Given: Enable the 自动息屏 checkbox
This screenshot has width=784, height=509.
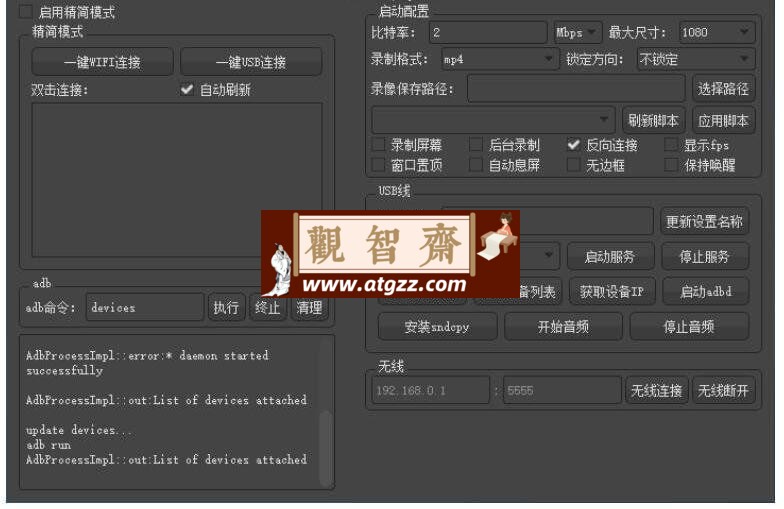Looking at the screenshot, I should click(x=476, y=165).
